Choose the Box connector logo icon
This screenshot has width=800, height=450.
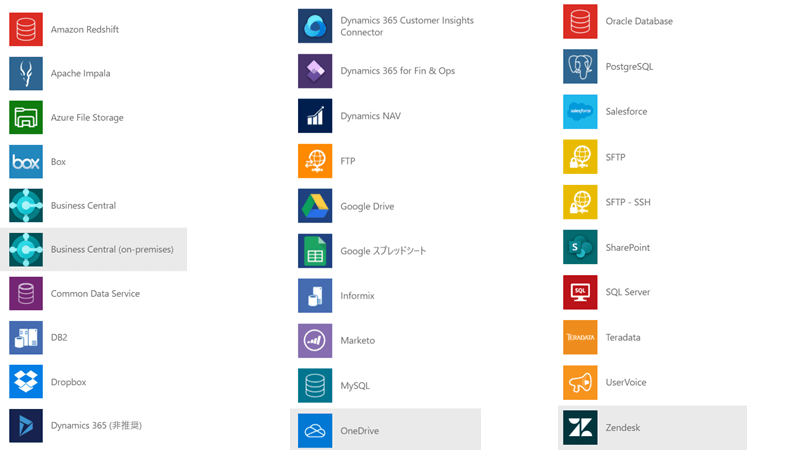click(26, 161)
